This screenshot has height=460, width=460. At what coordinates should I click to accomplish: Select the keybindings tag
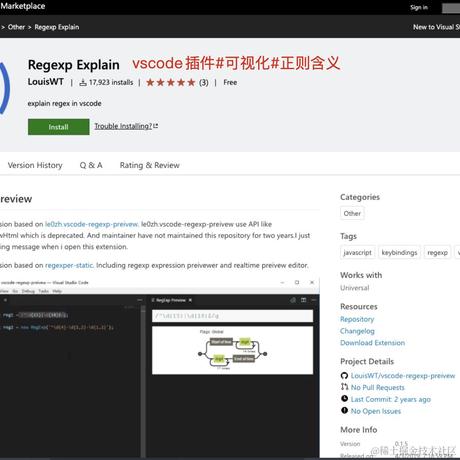pyautogui.click(x=399, y=253)
